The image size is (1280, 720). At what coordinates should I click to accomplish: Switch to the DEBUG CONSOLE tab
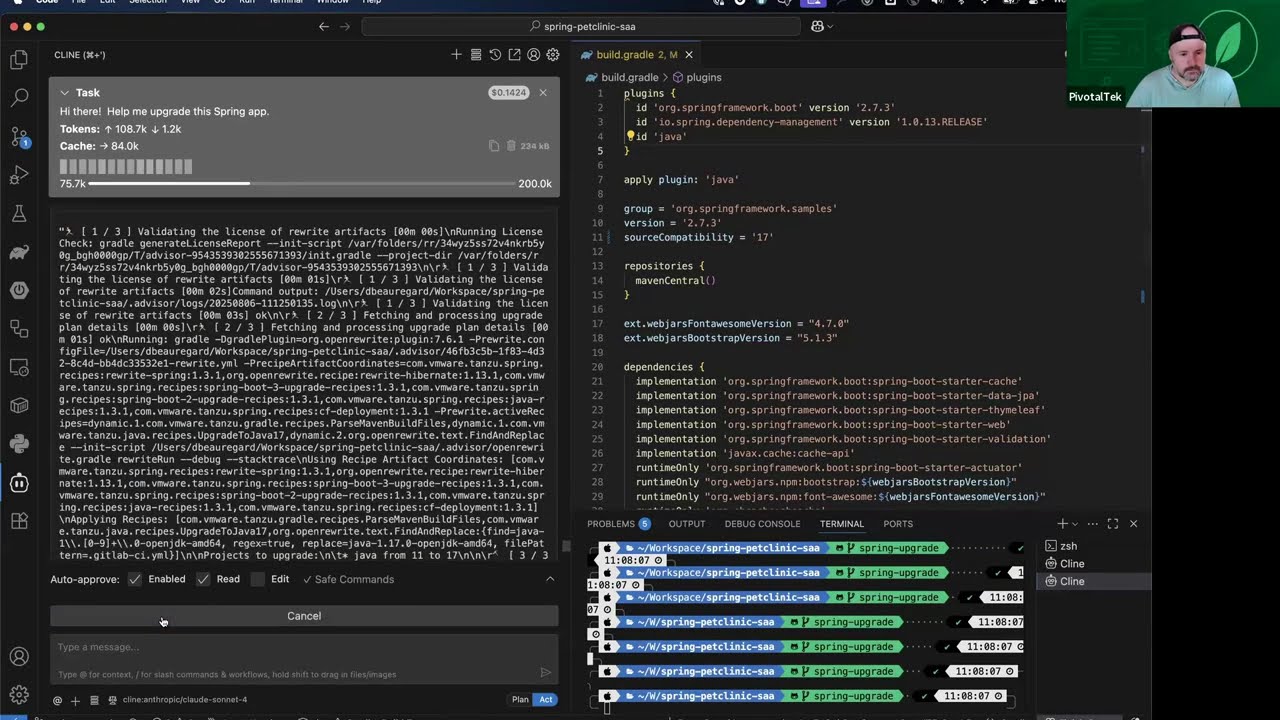pos(762,524)
